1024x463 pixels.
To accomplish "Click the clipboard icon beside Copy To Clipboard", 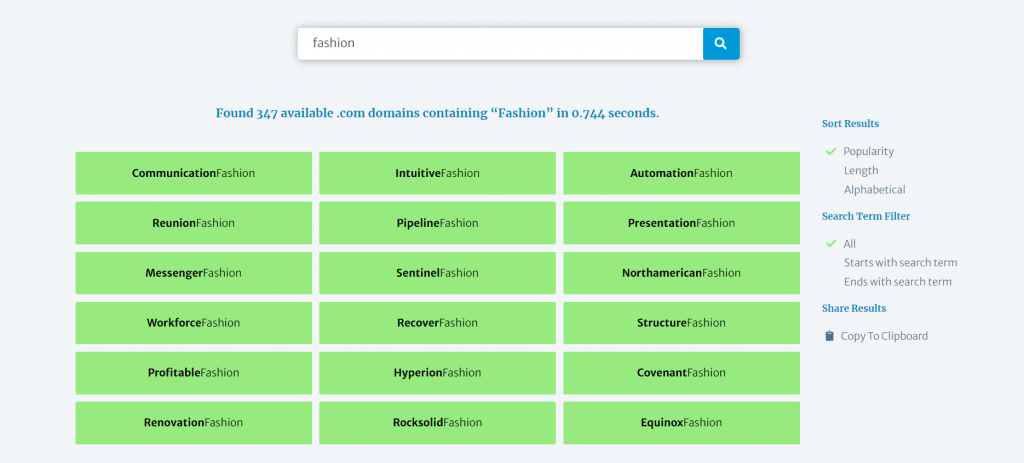I will point(829,336).
